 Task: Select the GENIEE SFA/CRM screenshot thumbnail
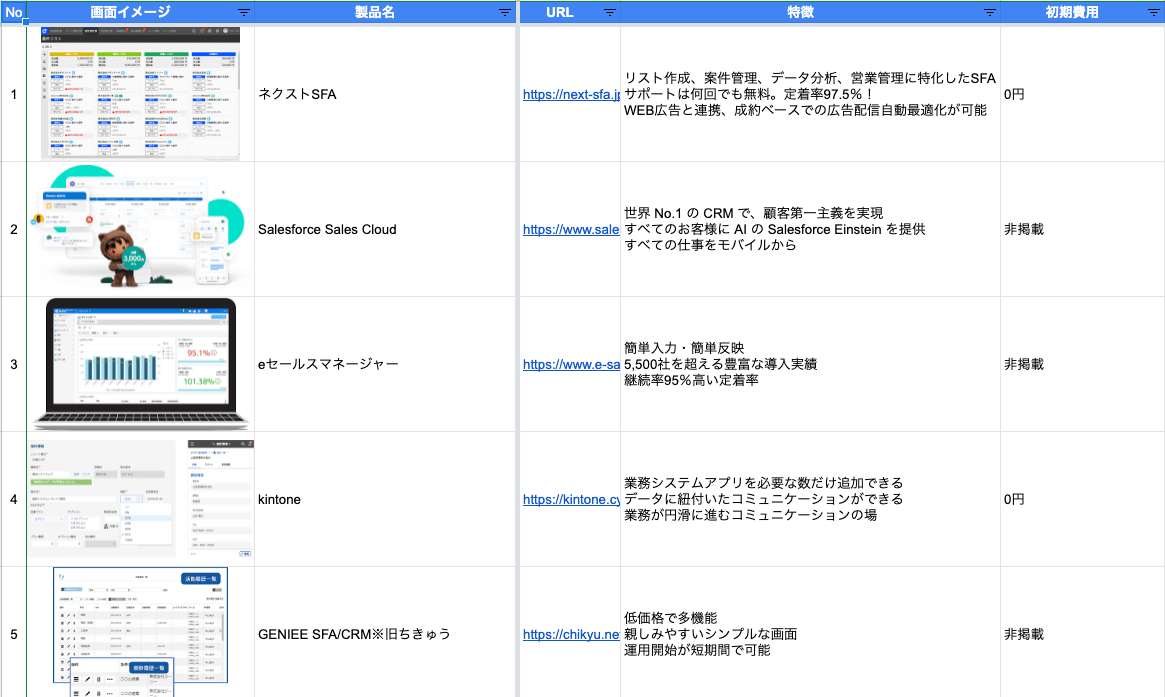(x=140, y=632)
